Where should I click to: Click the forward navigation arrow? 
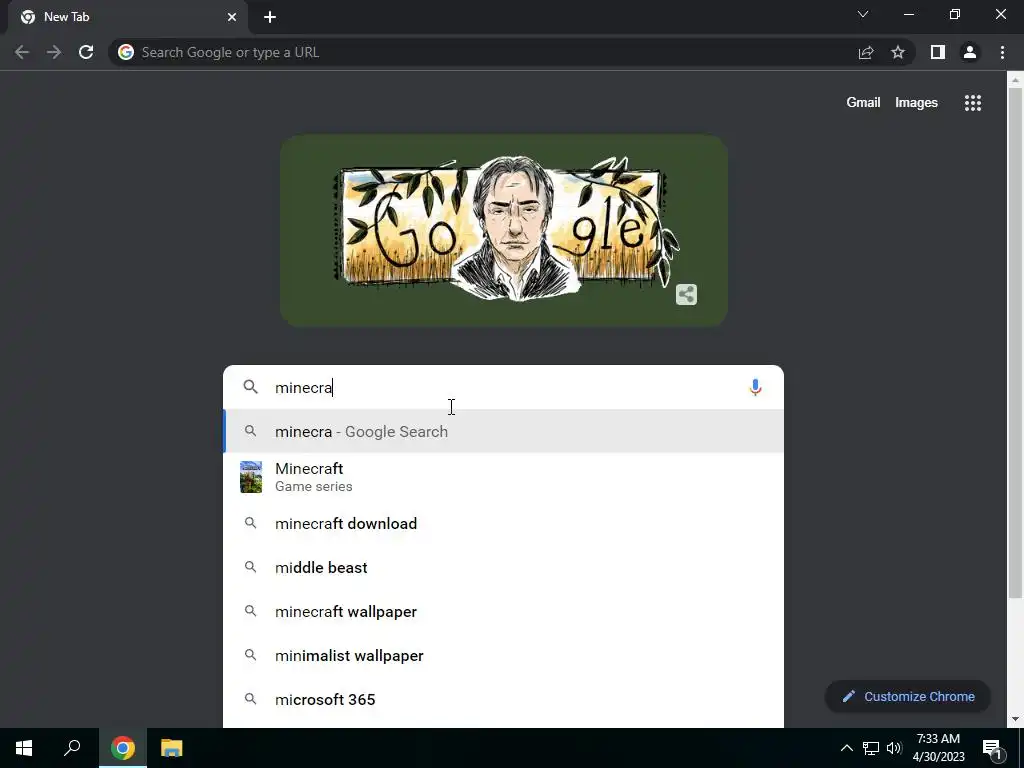point(54,52)
